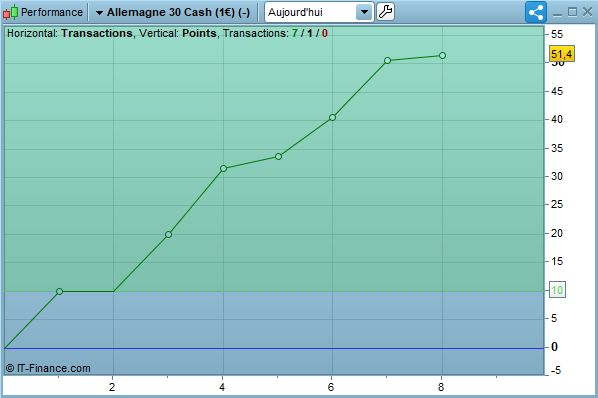The height and width of the screenshot is (398, 598).
Task: Click the candlestick Performance icon
Action: [x=11, y=12]
